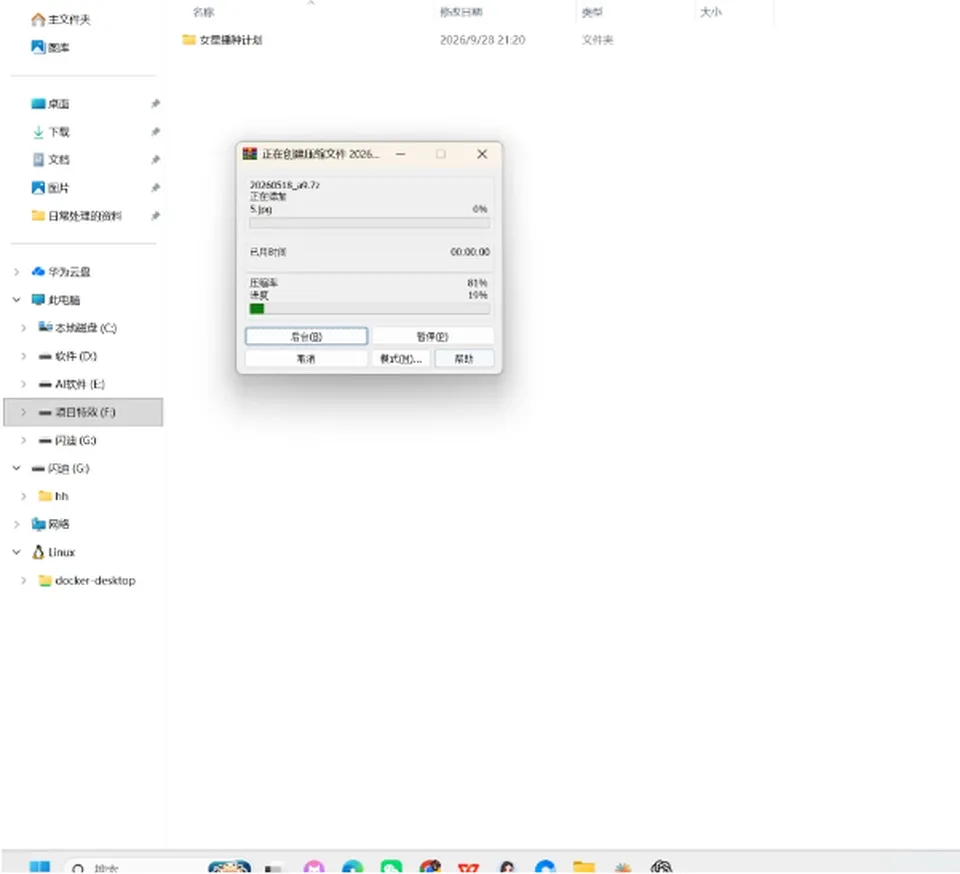The image size is (960, 874).
Task: Unpin 图片 using its pin icon
Action: click(156, 188)
